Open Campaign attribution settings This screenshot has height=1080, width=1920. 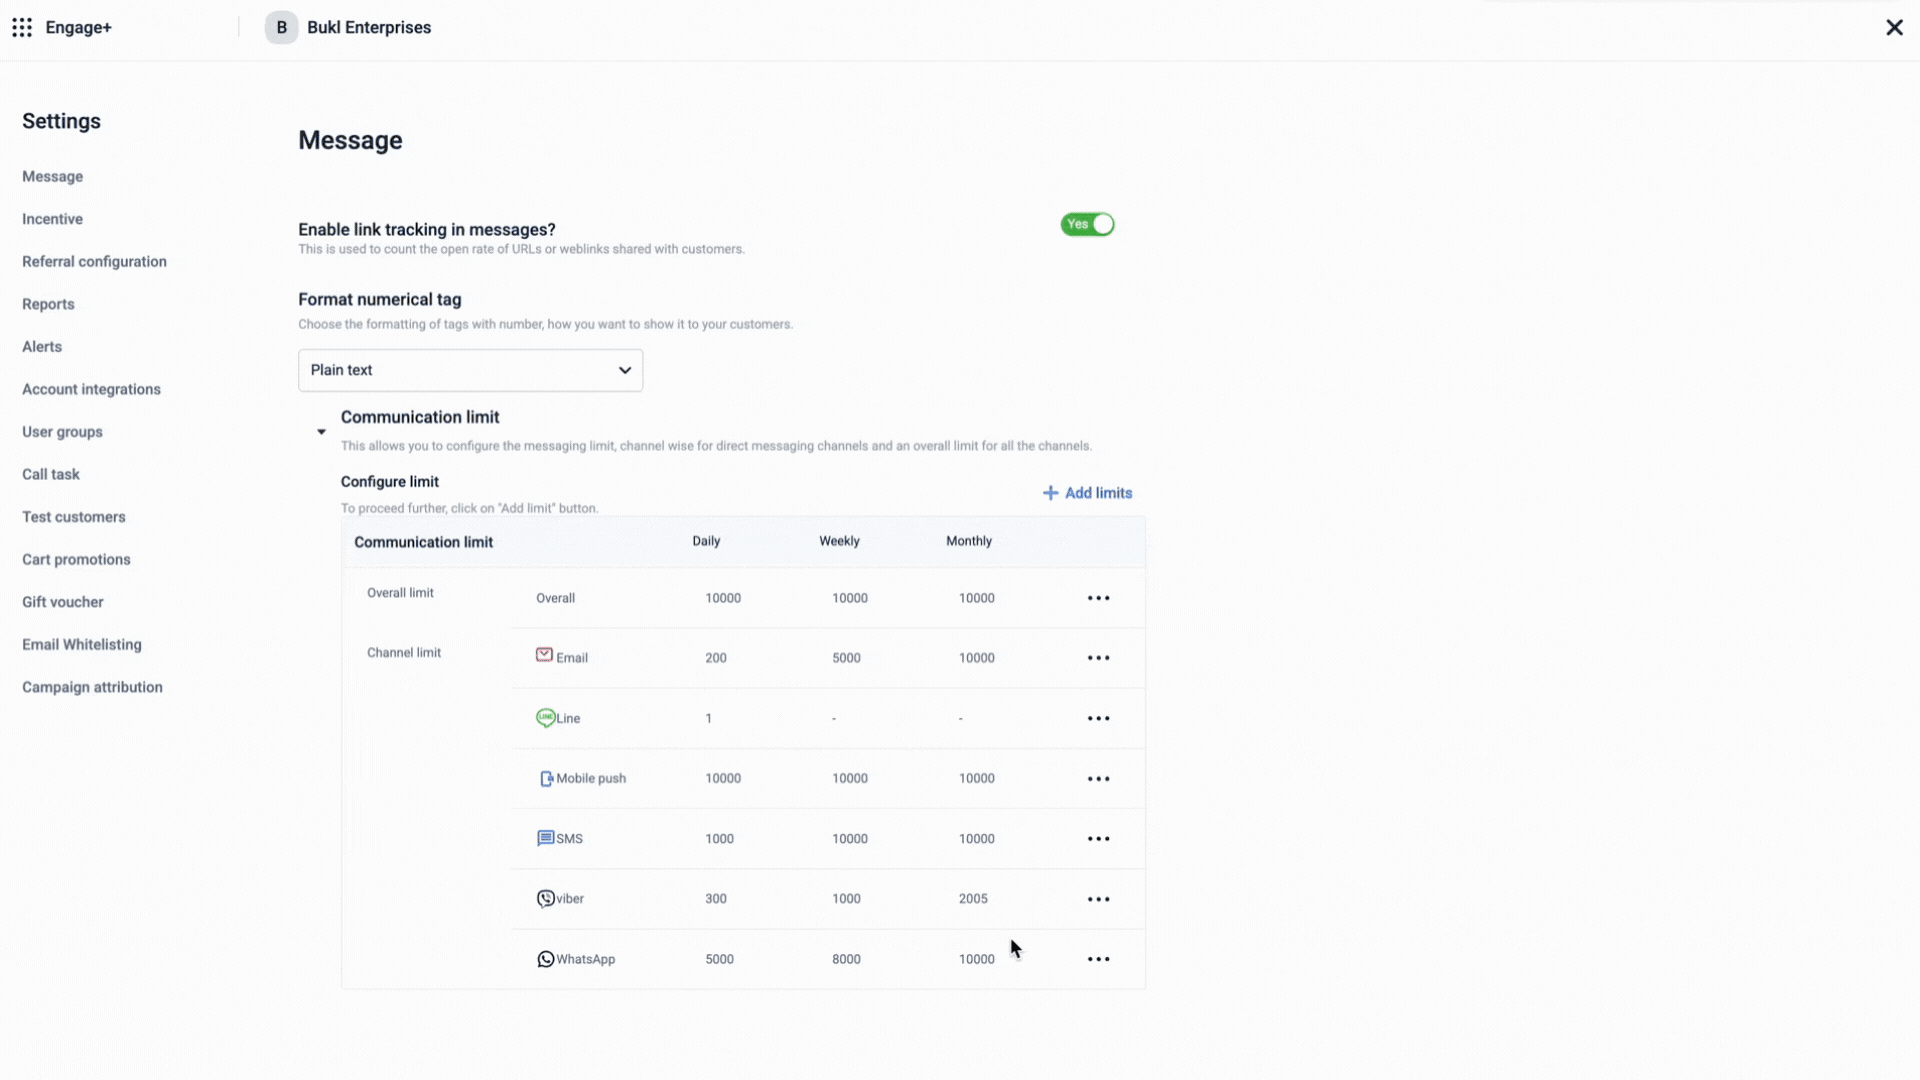pyautogui.click(x=92, y=687)
